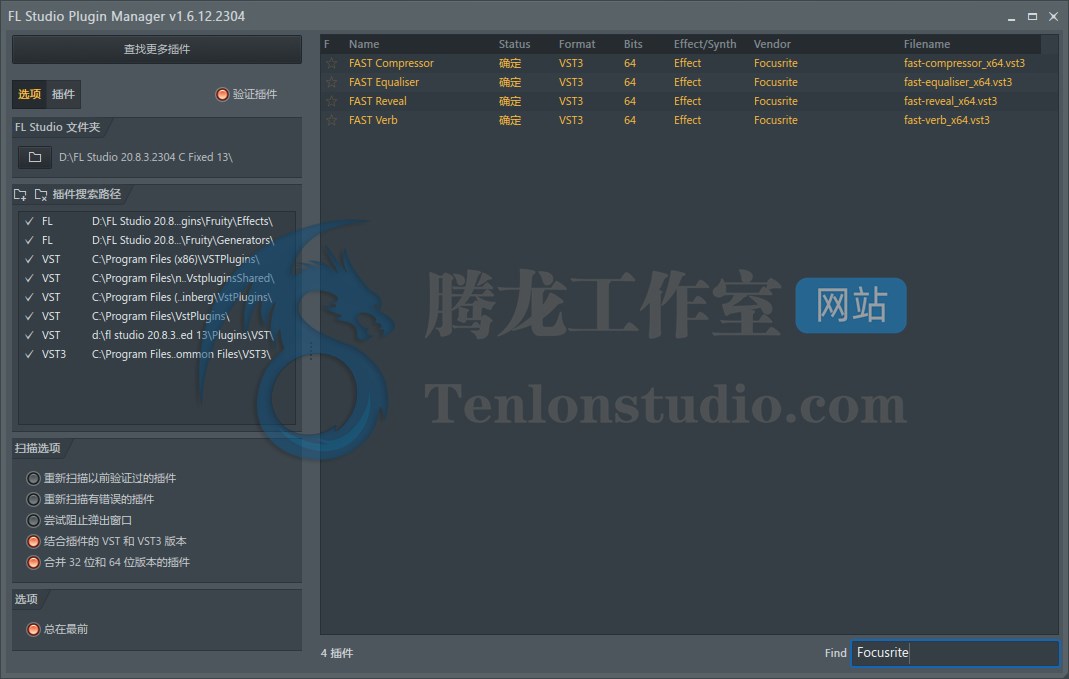
Task: Sort the list by Name column
Action: click(364, 44)
